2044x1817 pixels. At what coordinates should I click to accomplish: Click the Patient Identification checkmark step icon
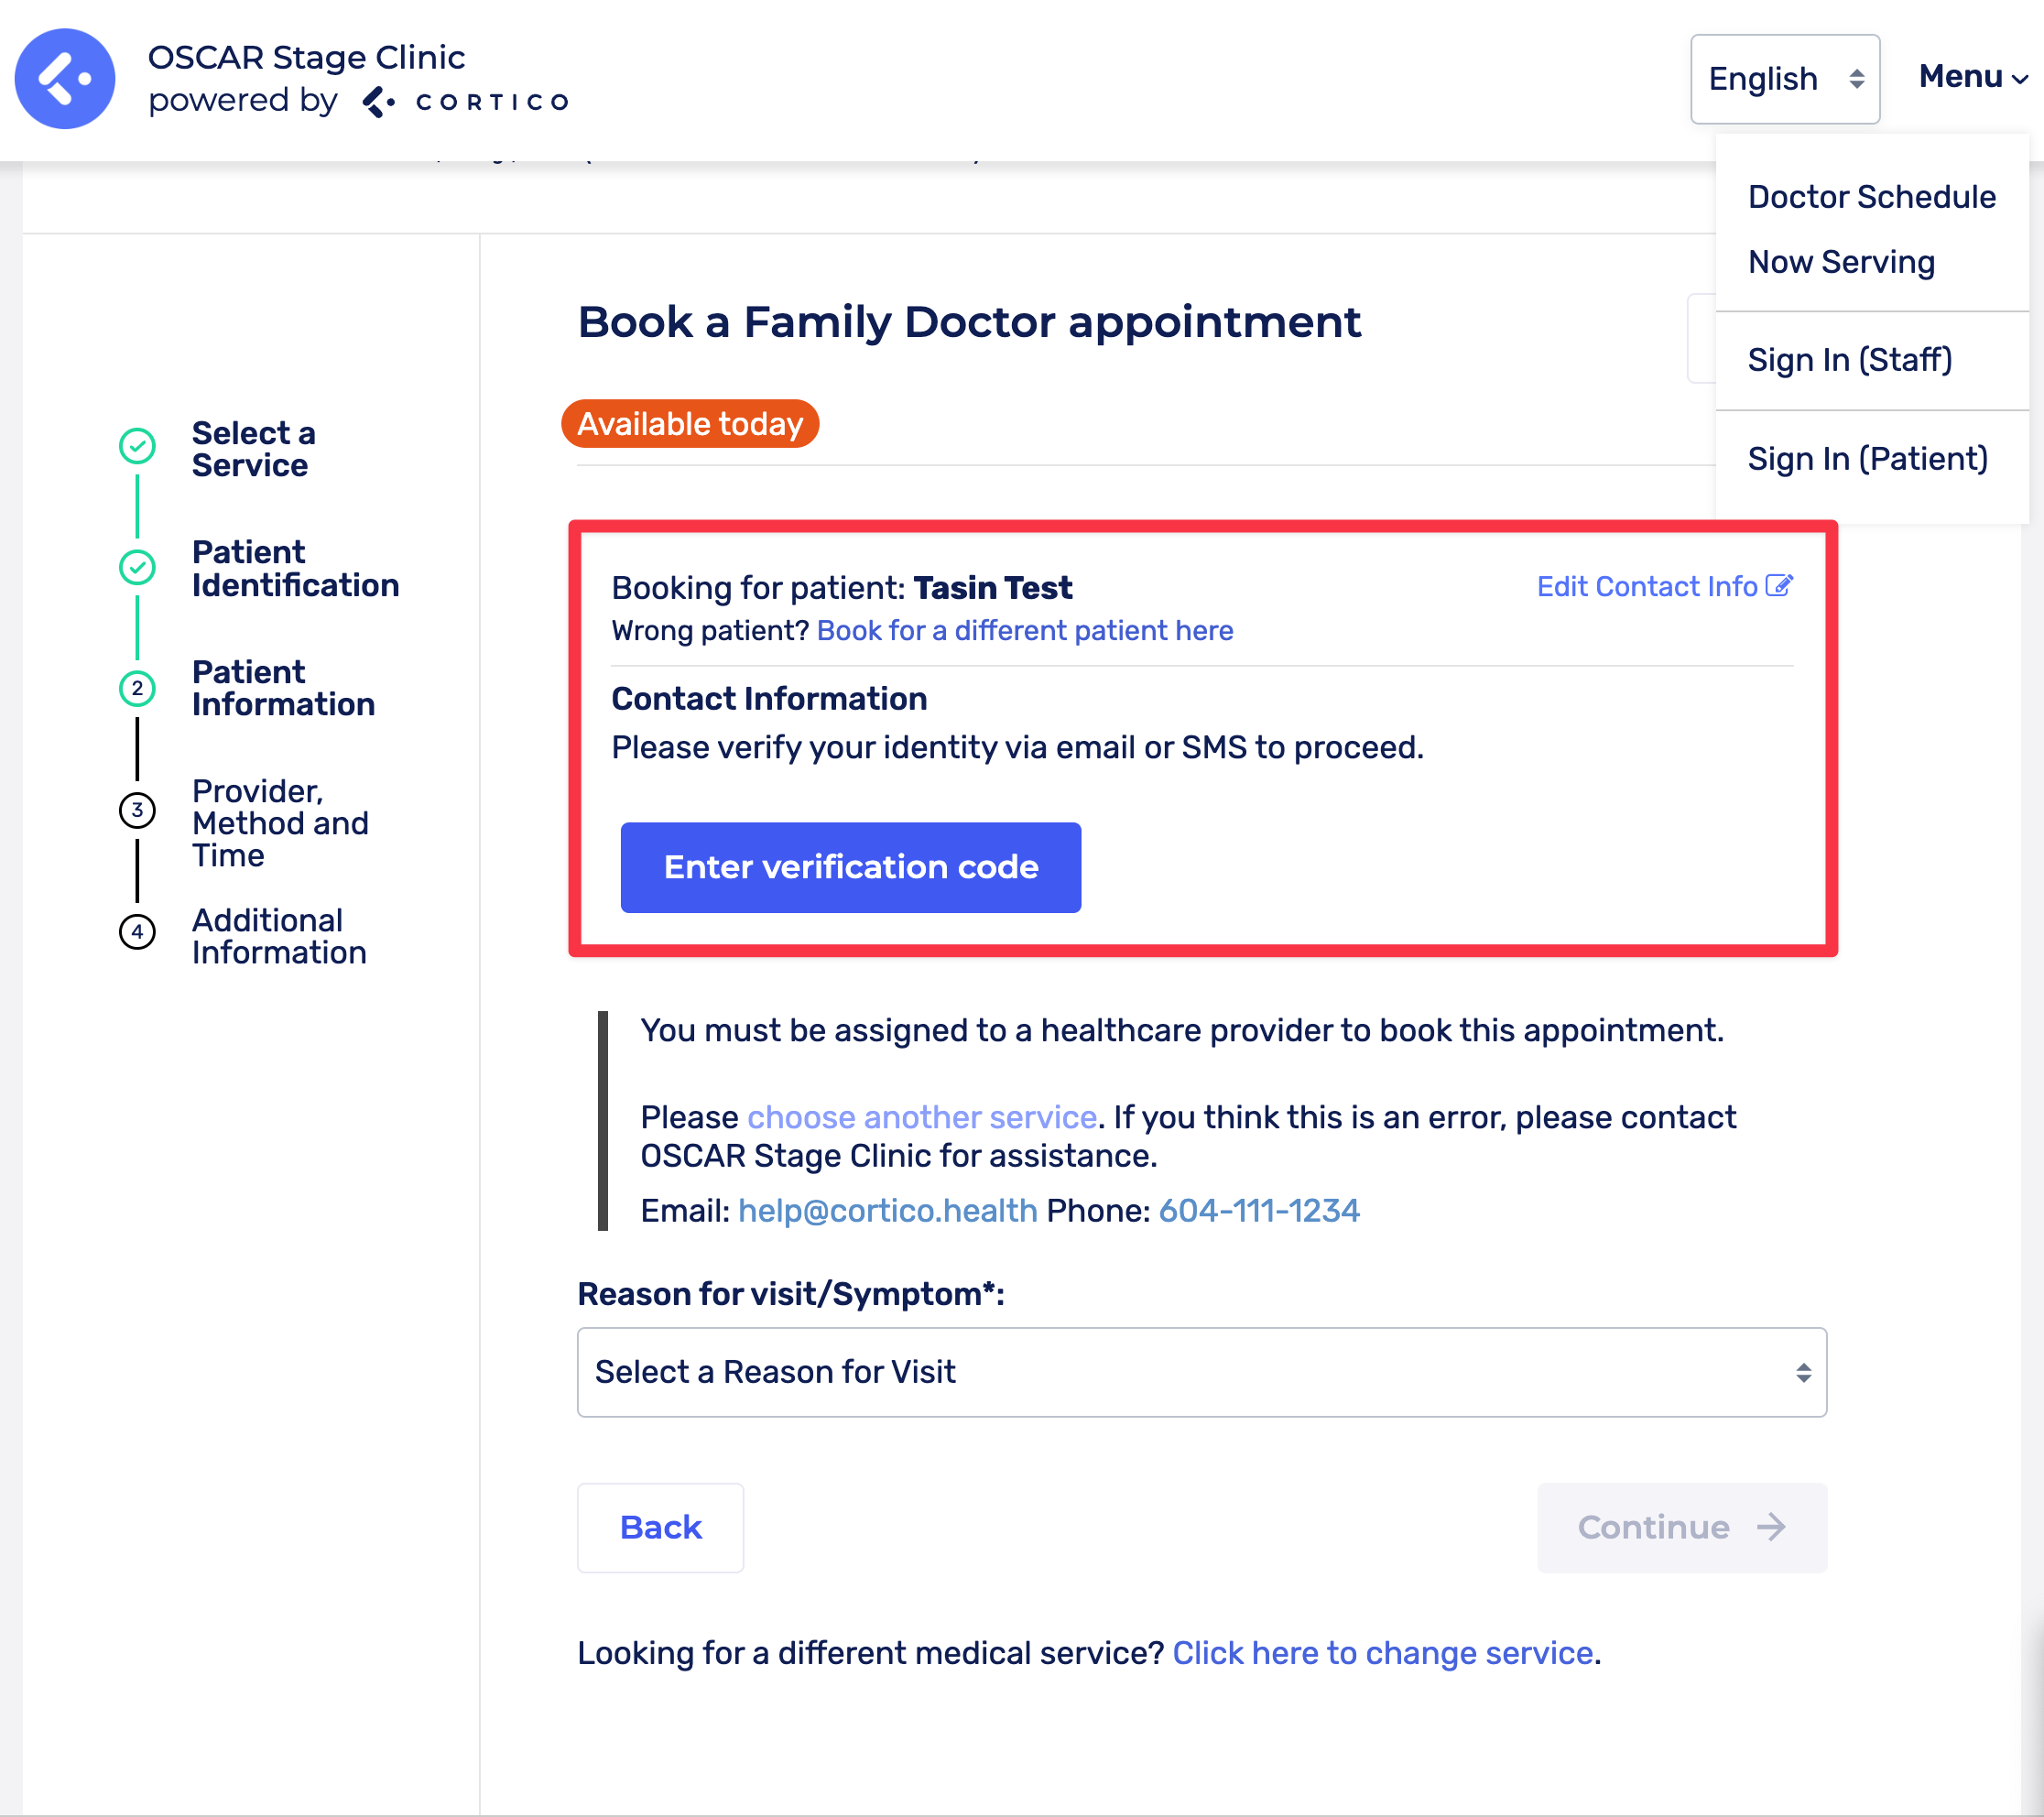pyautogui.click(x=137, y=567)
